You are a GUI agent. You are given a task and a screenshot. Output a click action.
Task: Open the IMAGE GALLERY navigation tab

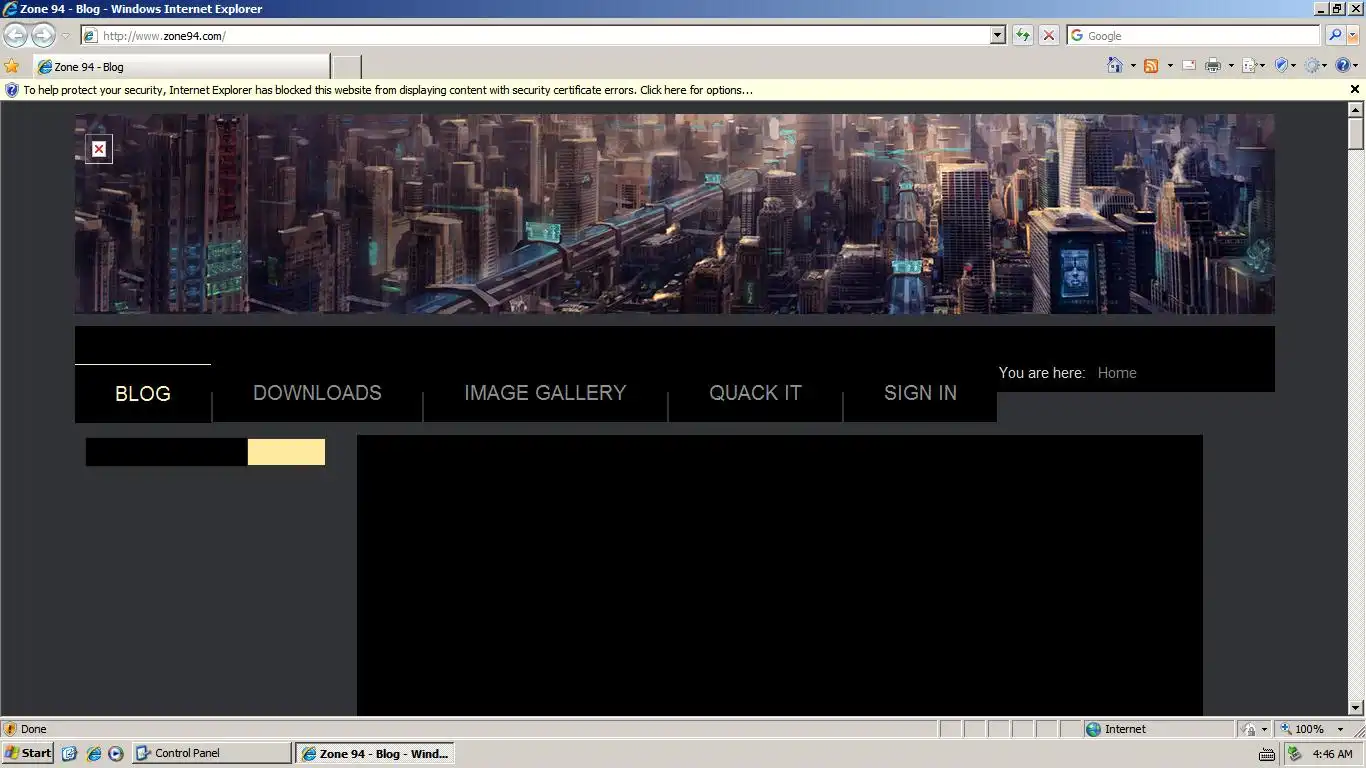pos(545,393)
